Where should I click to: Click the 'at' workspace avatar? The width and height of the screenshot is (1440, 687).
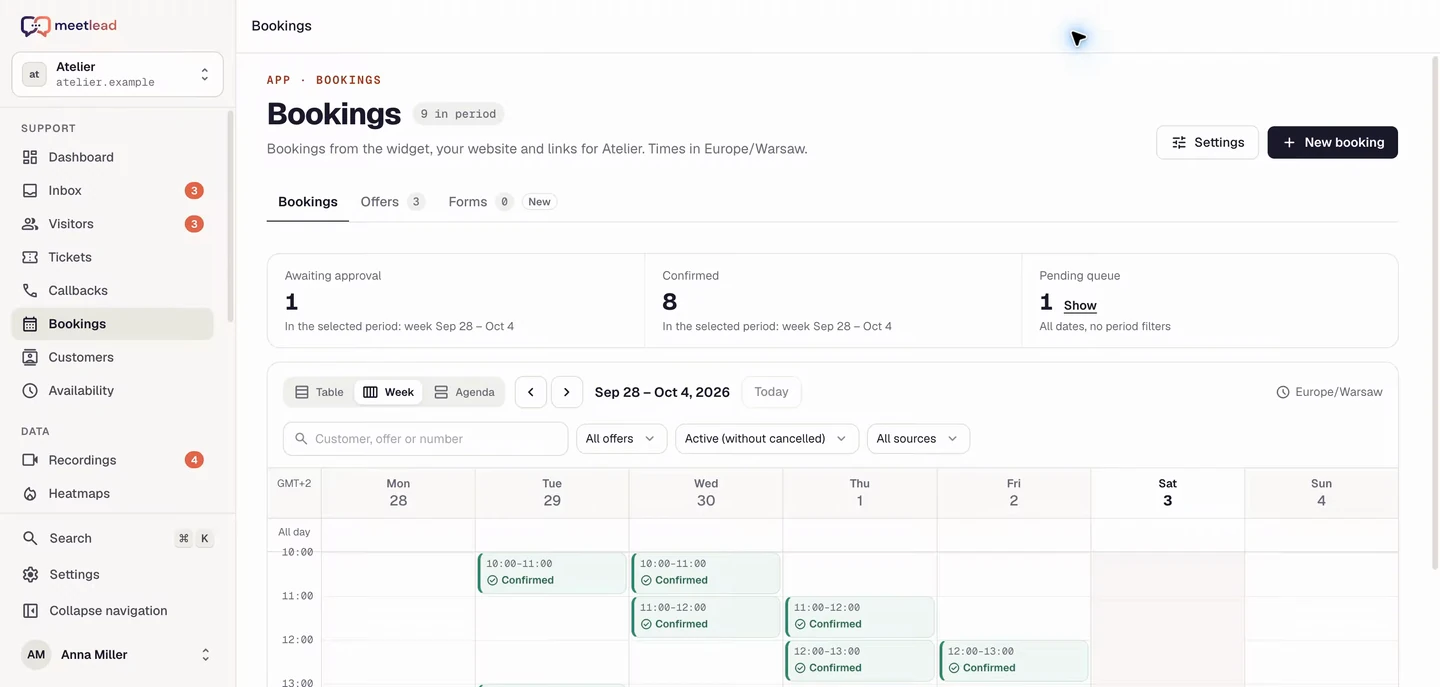click(x=34, y=74)
